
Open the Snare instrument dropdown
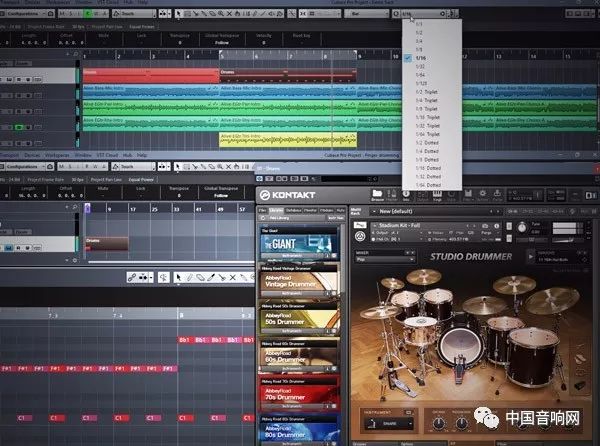pos(388,424)
